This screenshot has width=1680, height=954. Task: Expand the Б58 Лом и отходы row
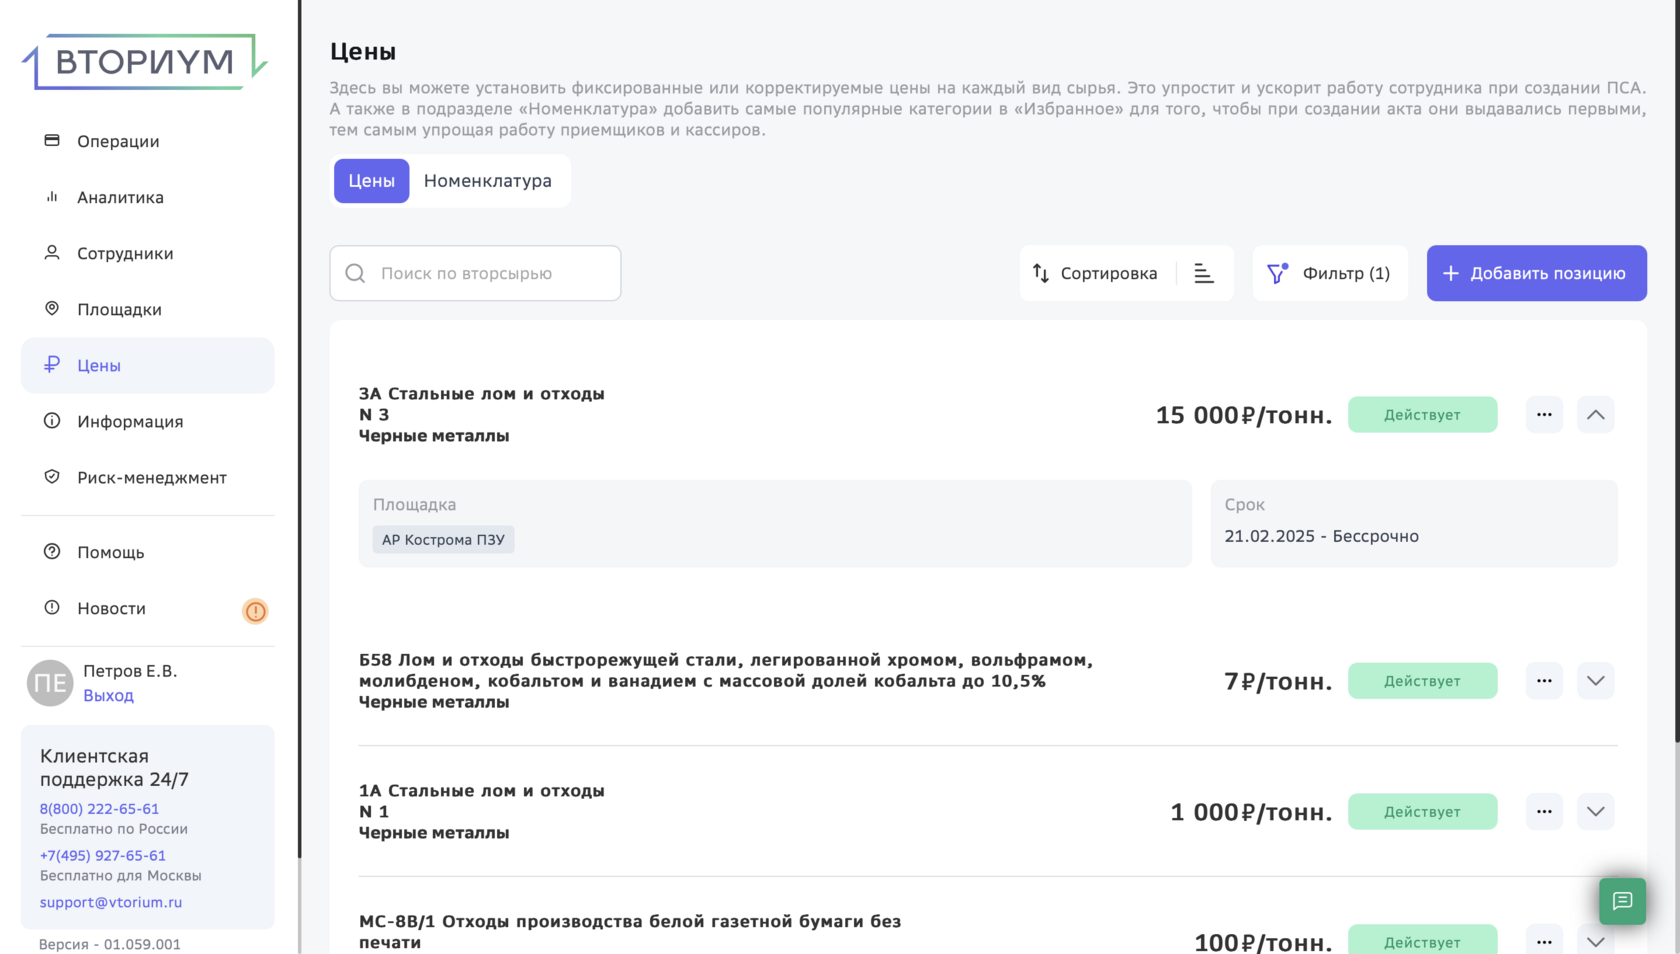coord(1595,681)
